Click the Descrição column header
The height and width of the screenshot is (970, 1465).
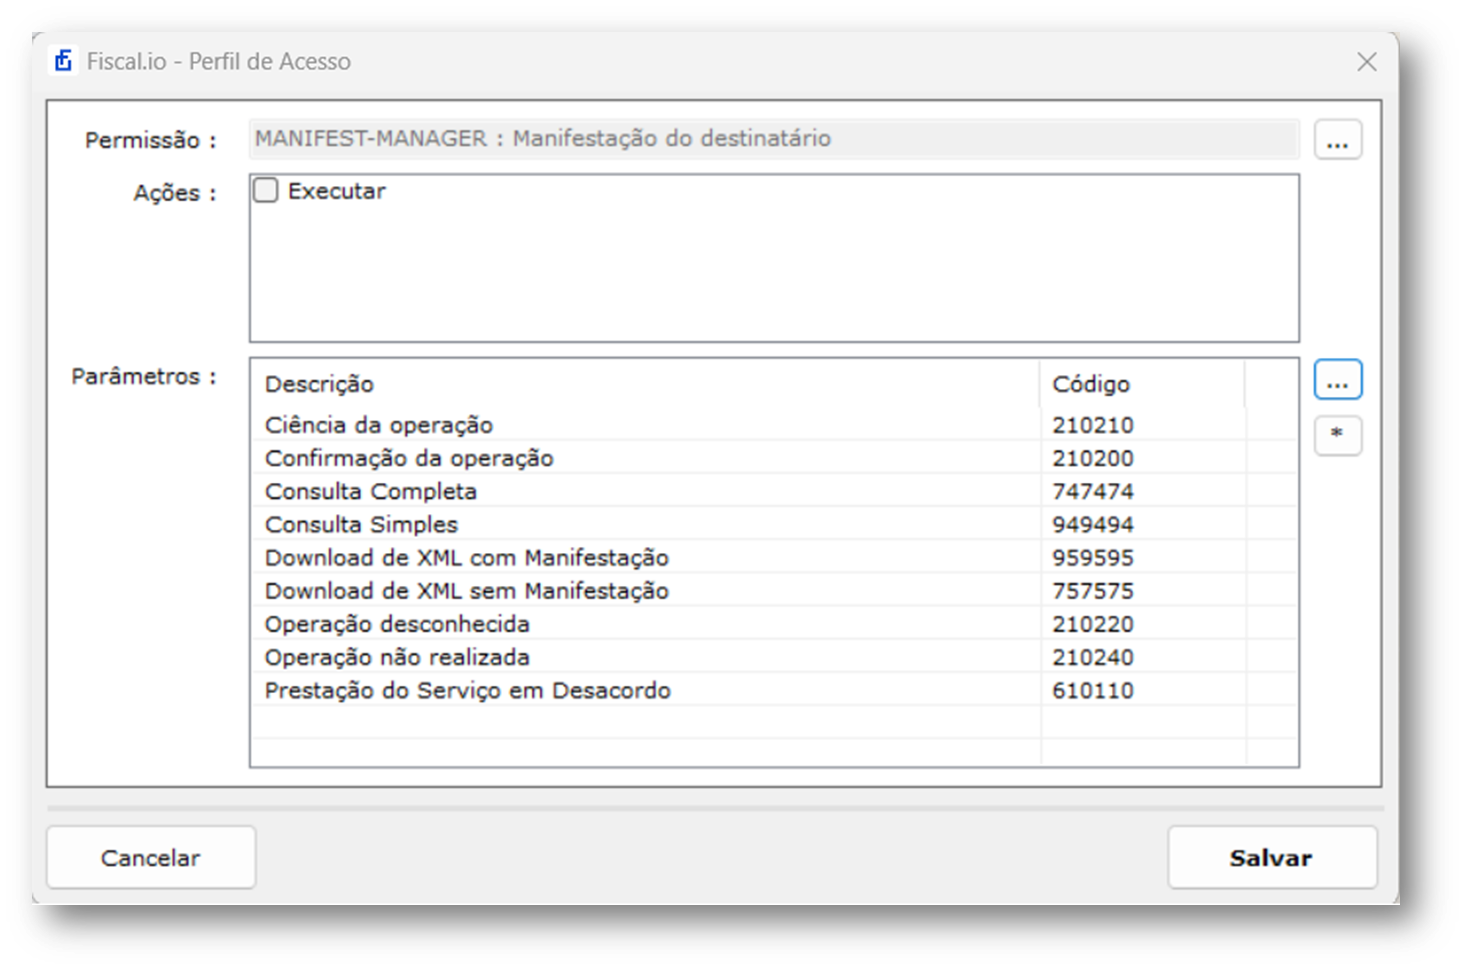645,384
